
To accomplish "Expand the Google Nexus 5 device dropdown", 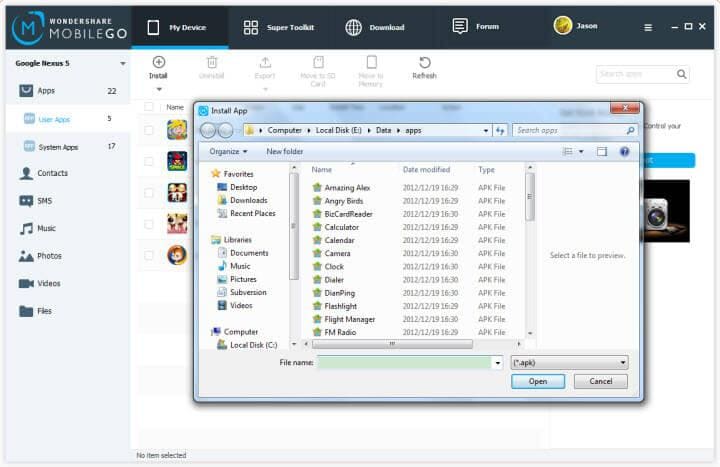I will [x=123, y=63].
